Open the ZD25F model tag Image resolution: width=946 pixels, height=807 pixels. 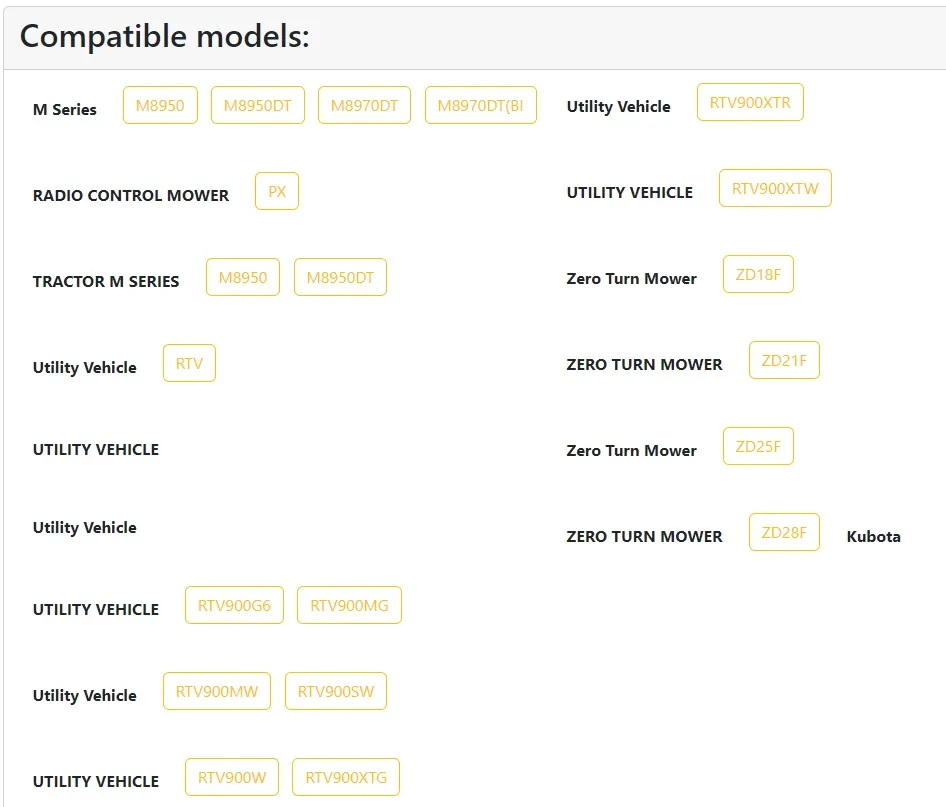point(758,446)
